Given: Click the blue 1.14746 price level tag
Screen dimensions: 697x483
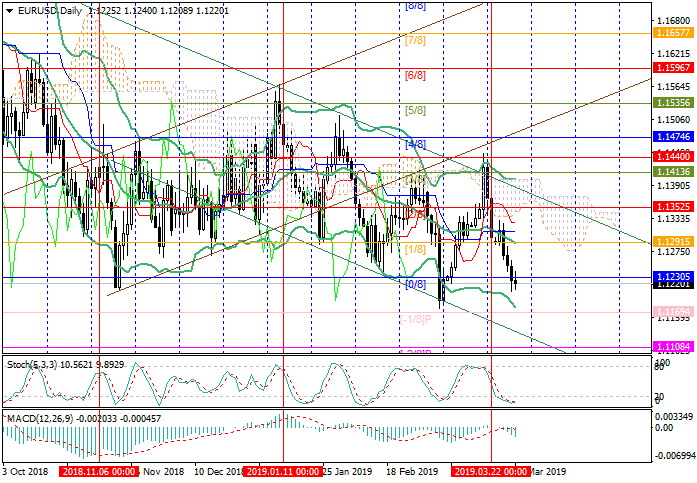Looking at the screenshot, I should [674, 135].
